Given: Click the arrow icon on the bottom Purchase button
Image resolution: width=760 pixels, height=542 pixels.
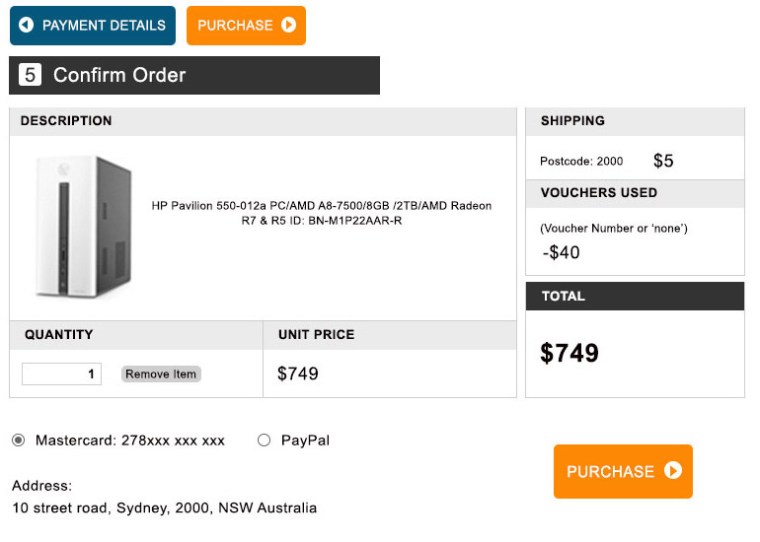Looking at the screenshot, I should pyautogui.click(x=673, y=471).
